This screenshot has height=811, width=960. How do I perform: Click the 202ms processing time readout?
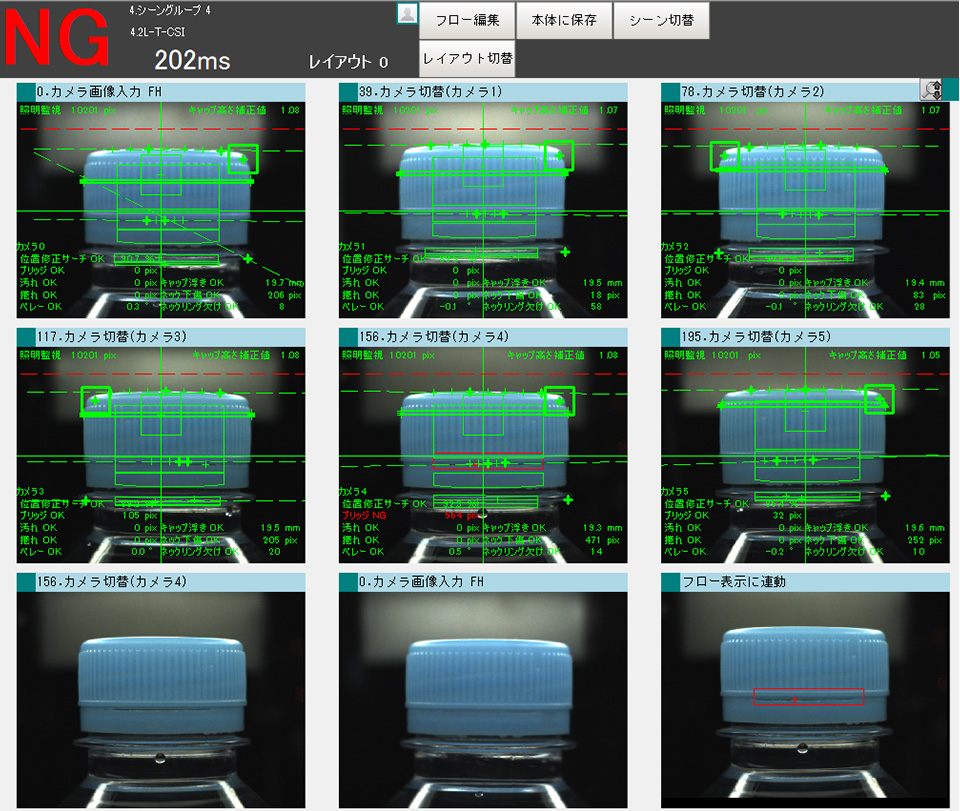click(x=192, y=61)
